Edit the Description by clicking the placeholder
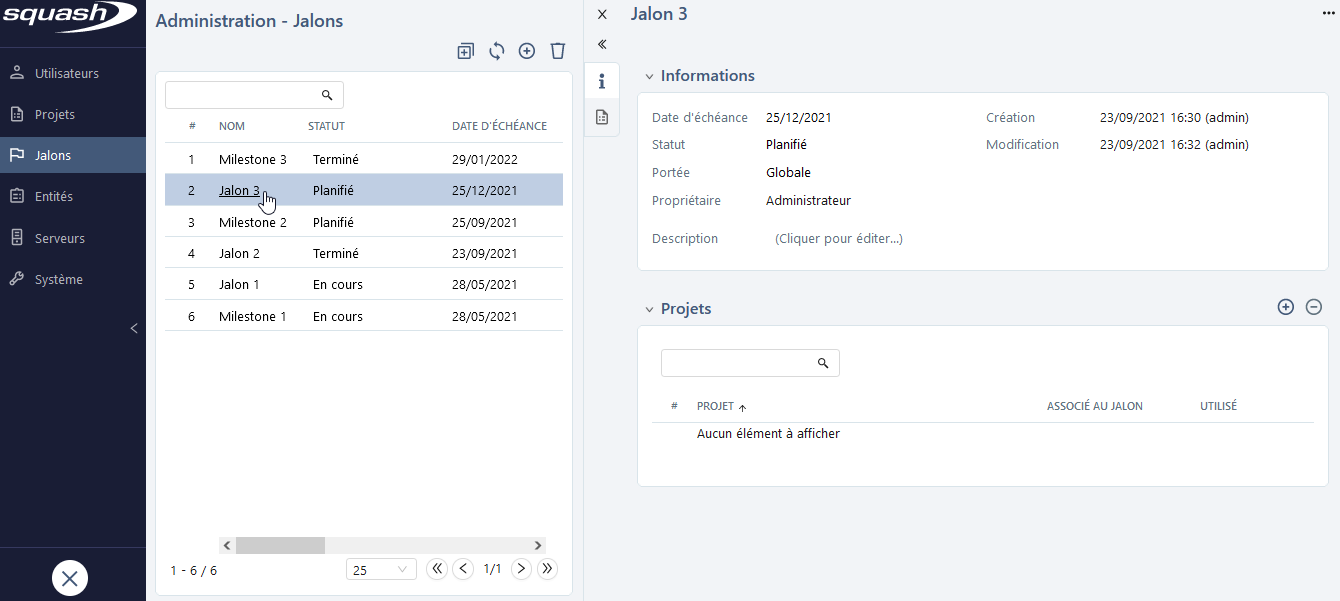The image size is (1340, 601). (838, 238)
